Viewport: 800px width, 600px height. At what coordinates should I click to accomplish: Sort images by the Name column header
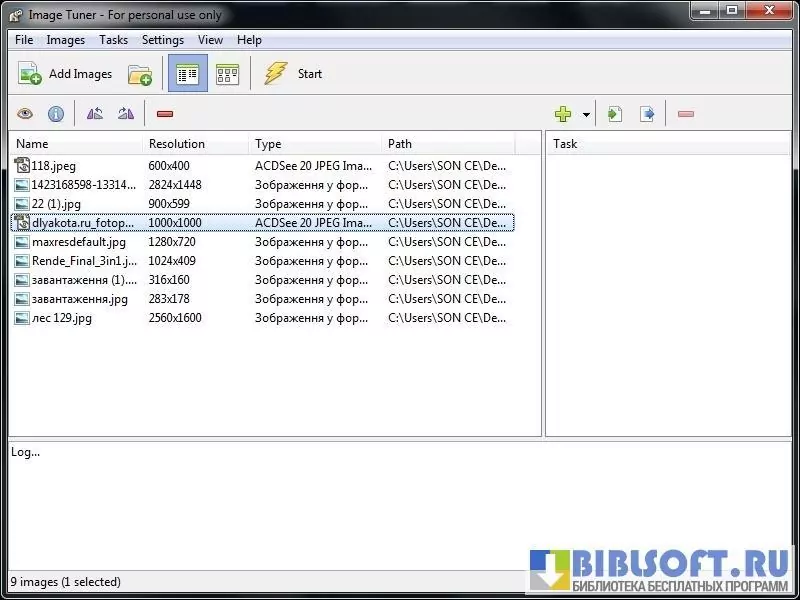point(32,144)
